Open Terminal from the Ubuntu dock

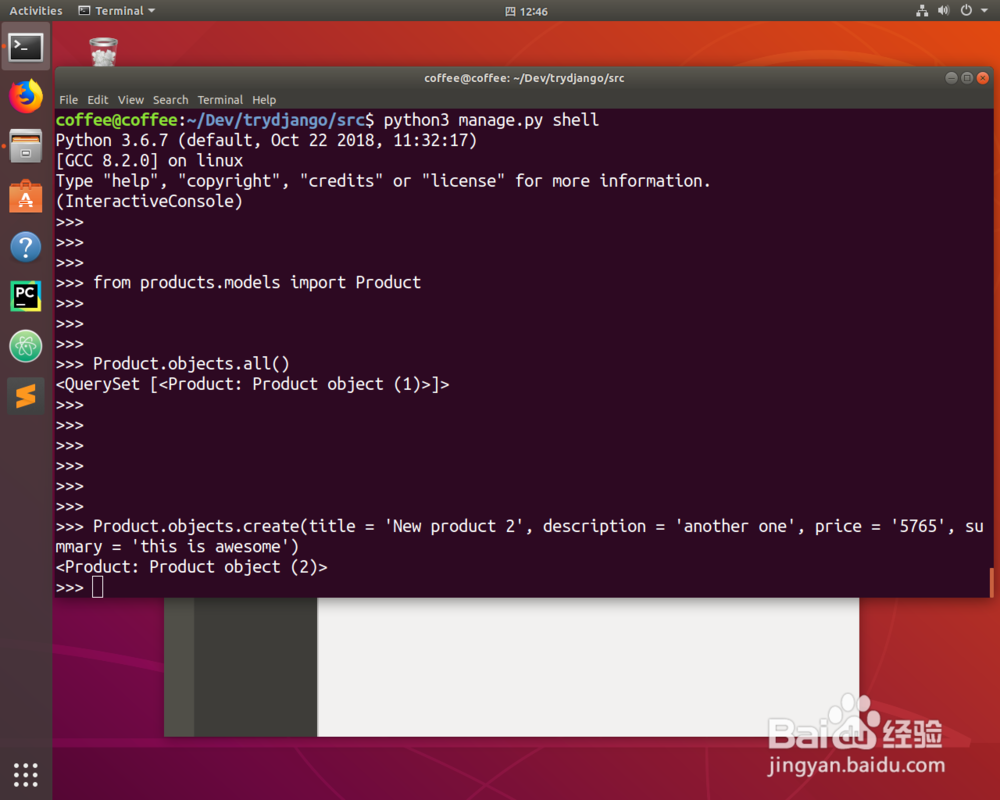(26, 47)
